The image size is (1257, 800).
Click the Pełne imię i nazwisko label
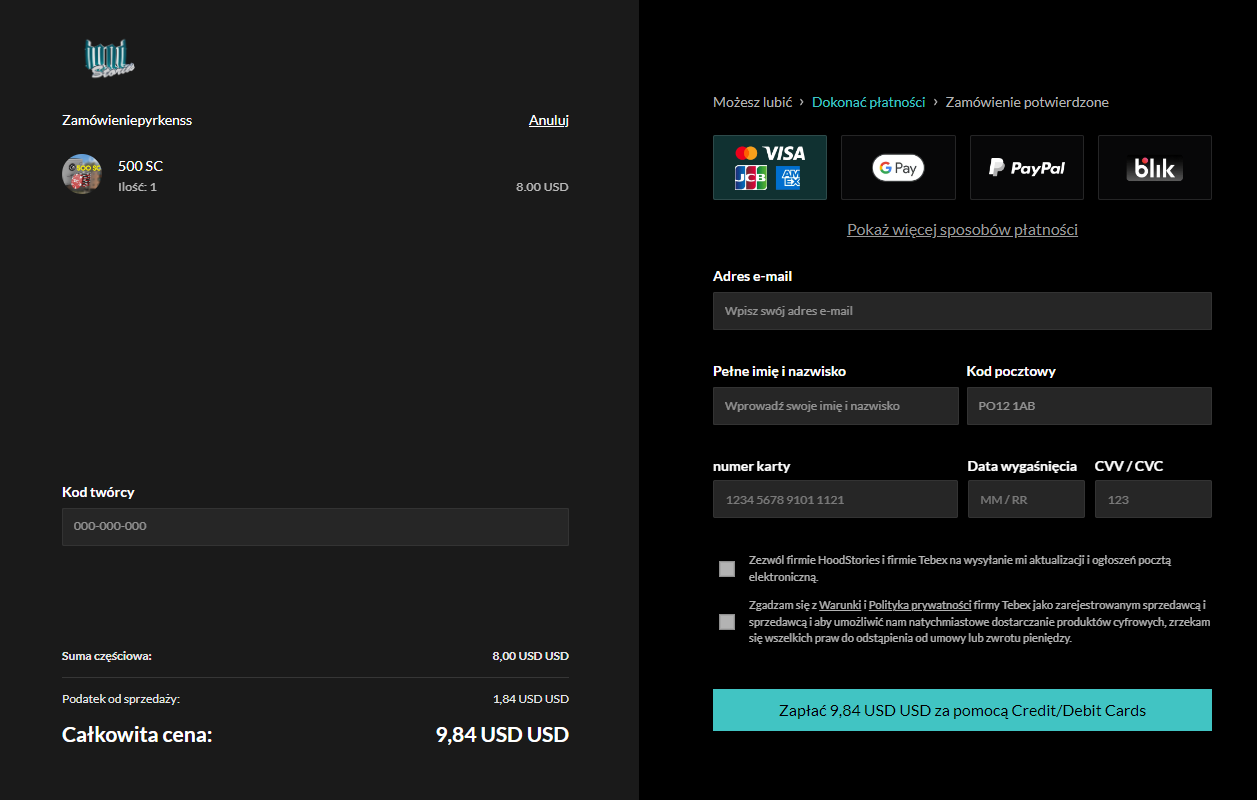[x=779, y=371]
